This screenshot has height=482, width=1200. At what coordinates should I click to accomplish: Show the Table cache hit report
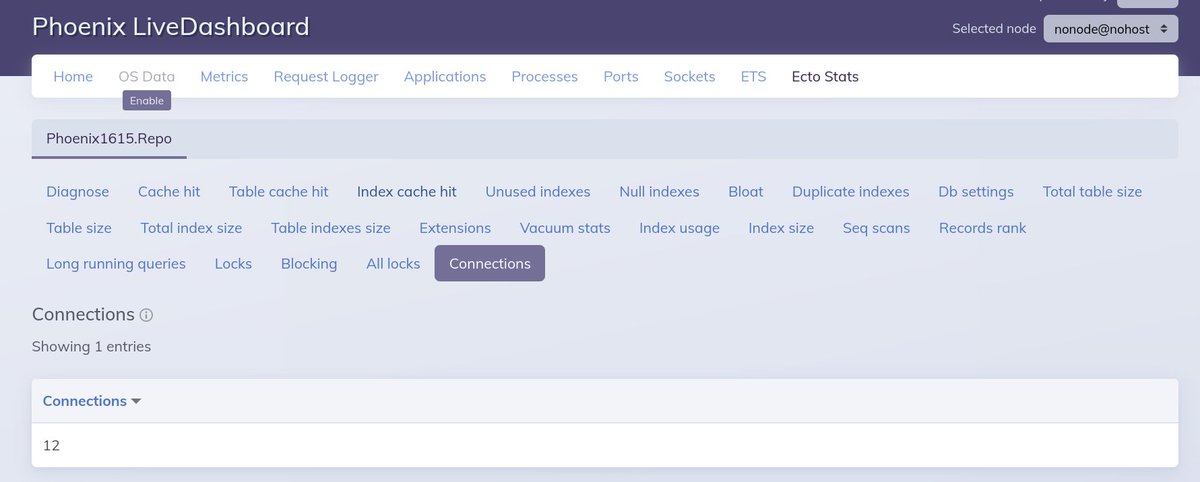[x=279, y=191]
